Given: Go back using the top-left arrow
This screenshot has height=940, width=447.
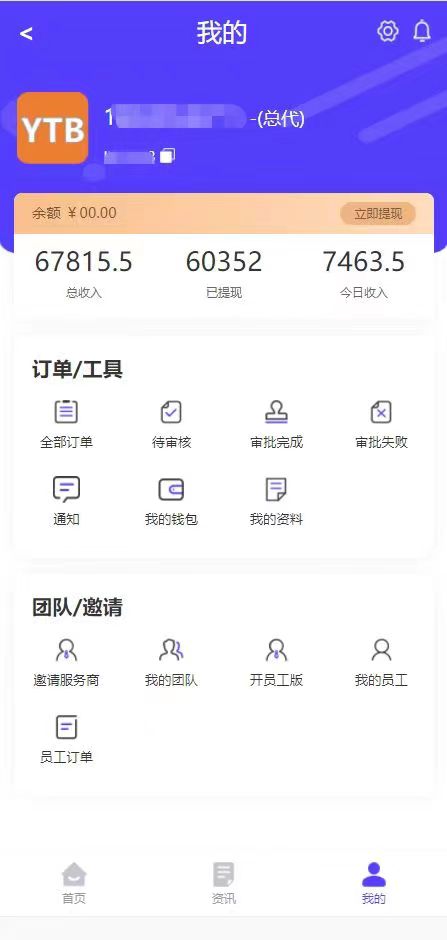Looking at the screenshot, I should (26, 34).
